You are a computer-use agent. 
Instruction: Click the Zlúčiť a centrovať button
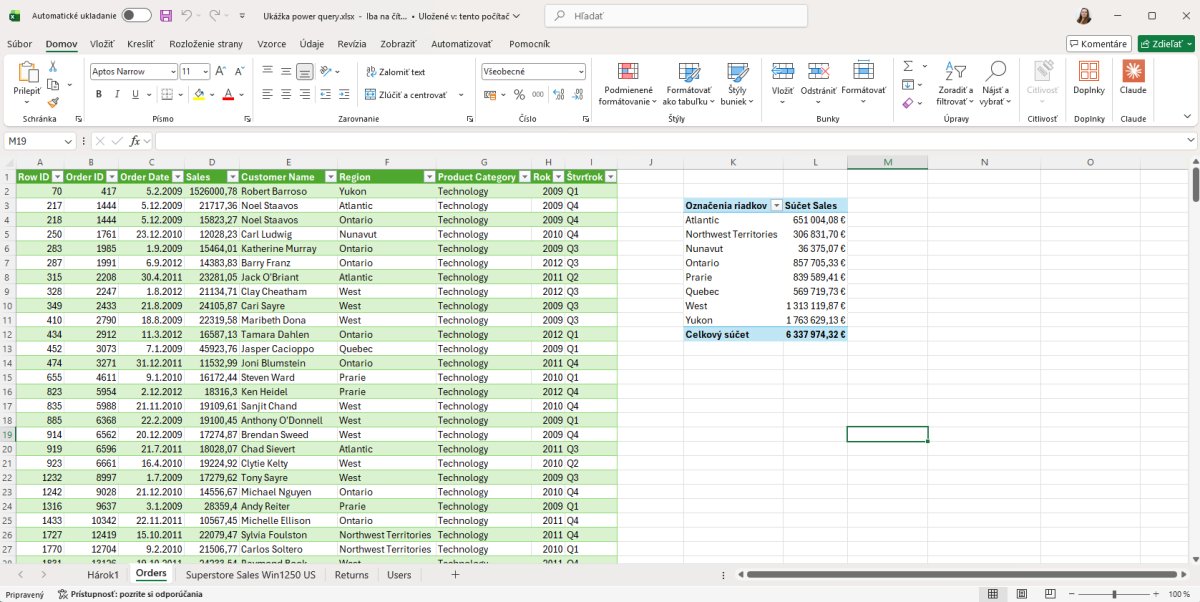point(405,95)
